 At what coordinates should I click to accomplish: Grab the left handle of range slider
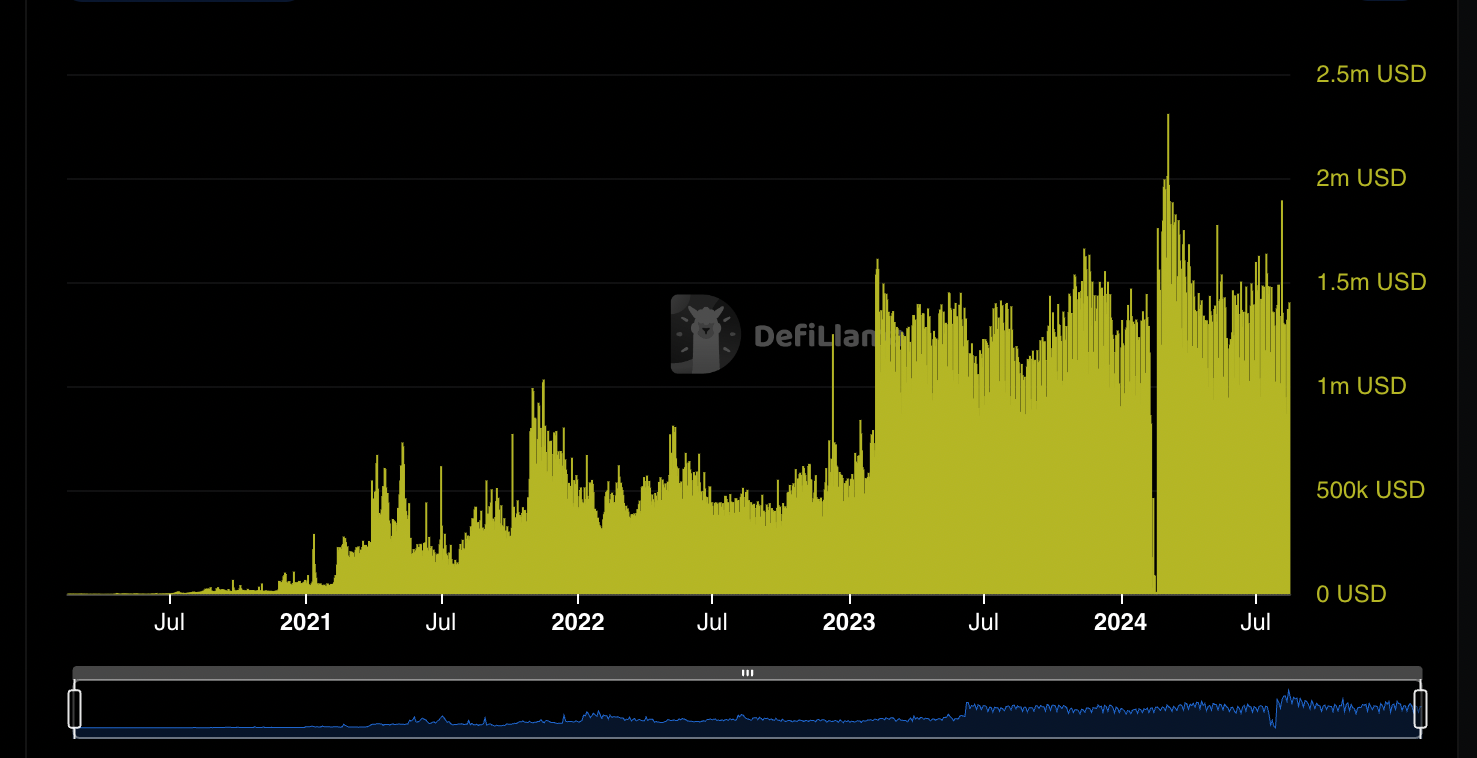tap(74, 708)
